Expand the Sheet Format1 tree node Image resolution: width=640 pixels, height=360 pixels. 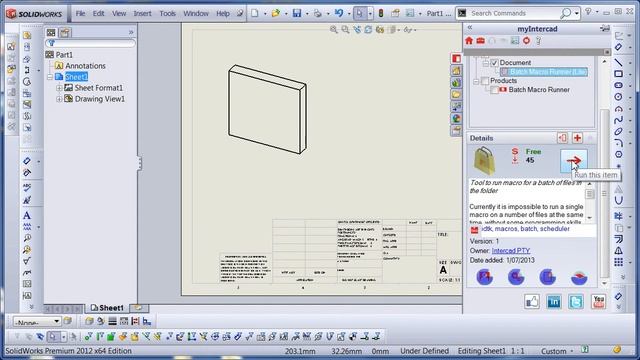pyautogui.click(x=59, y=88)
